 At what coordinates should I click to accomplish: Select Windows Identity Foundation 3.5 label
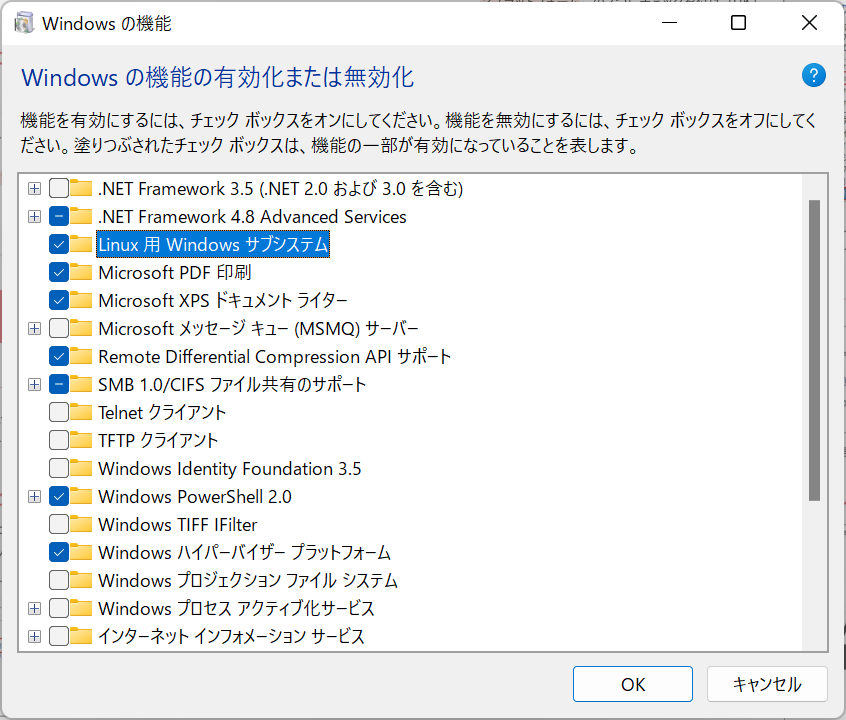pyautogui.click(x=230, y=469)
